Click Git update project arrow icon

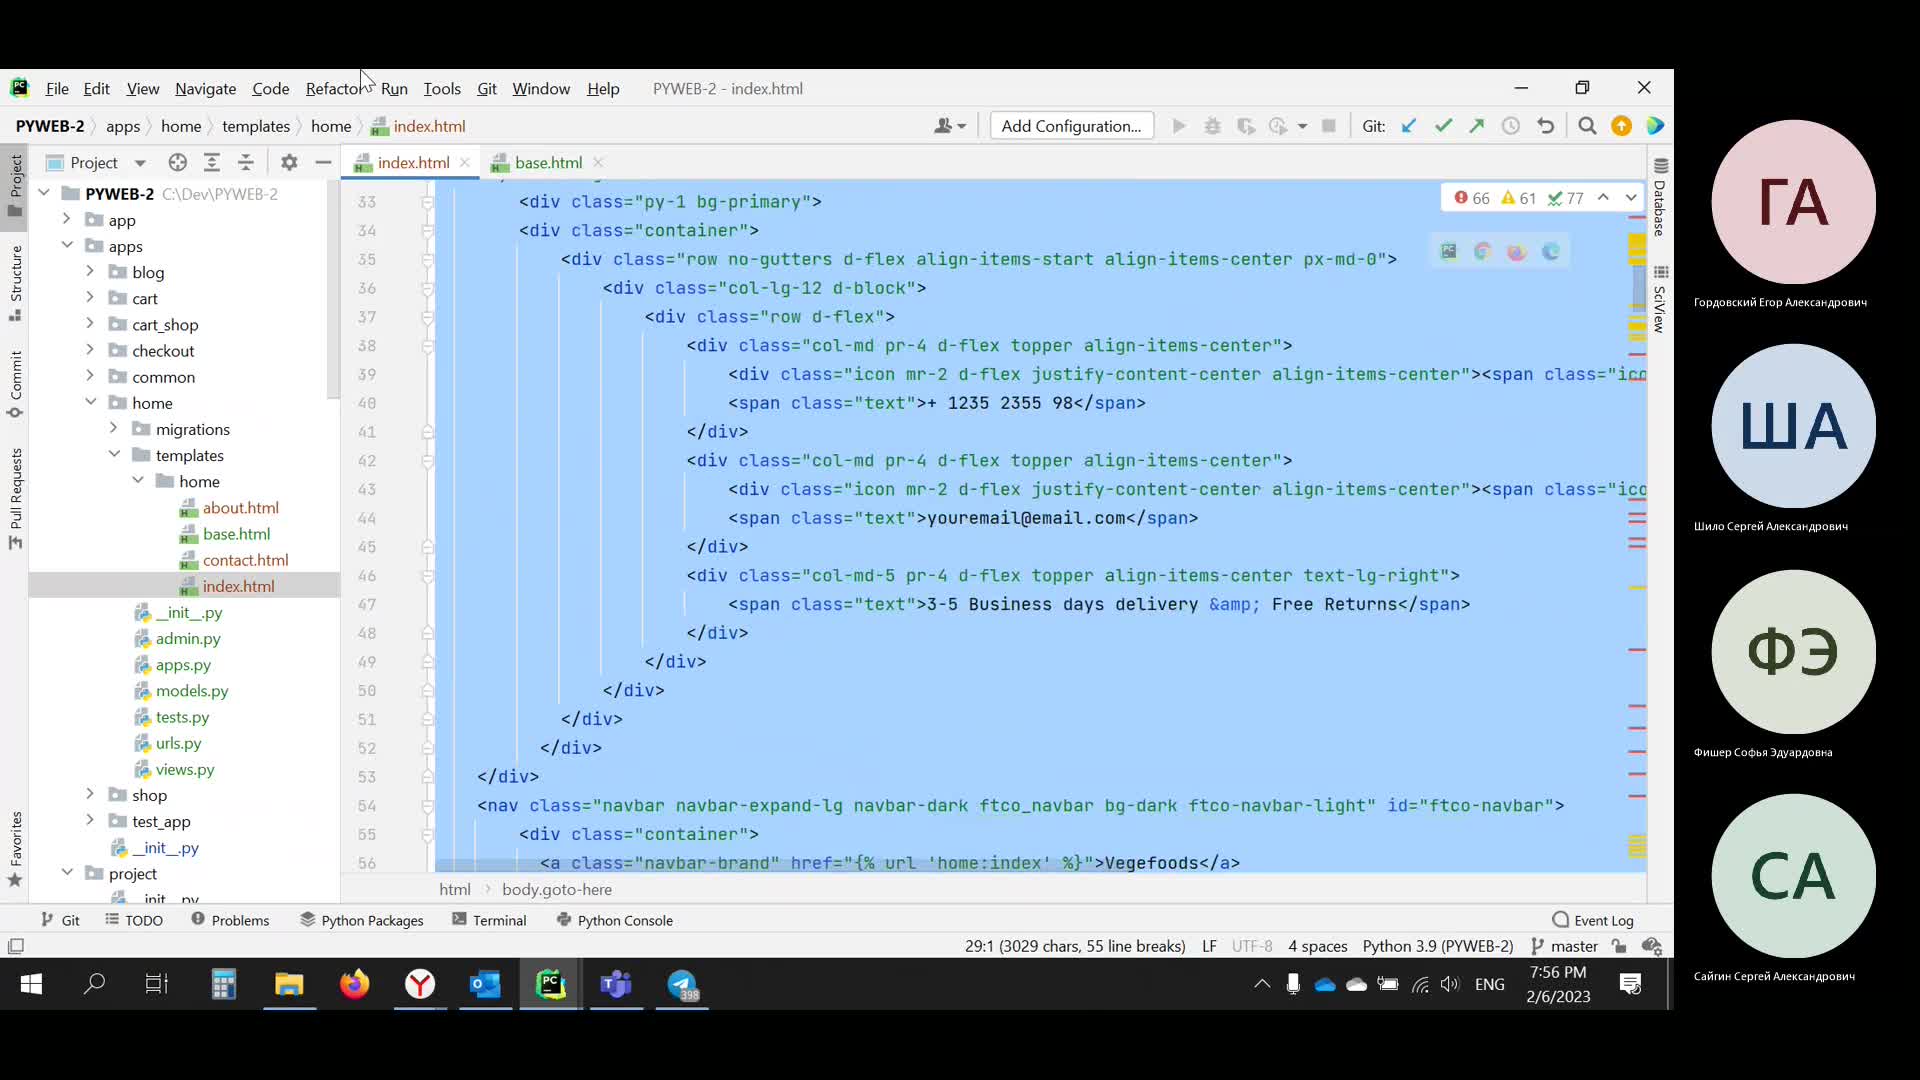[1408, 126]
